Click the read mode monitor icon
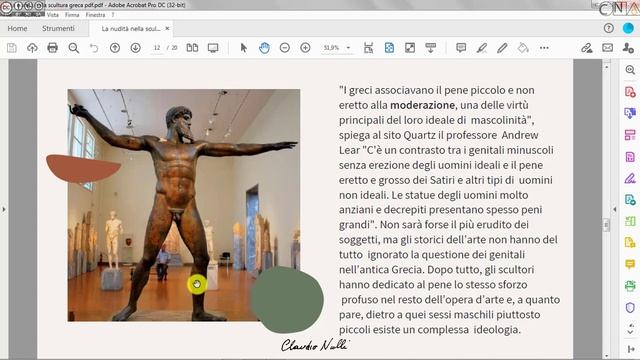This screenshot has height=360, width=640. point(213,48)
